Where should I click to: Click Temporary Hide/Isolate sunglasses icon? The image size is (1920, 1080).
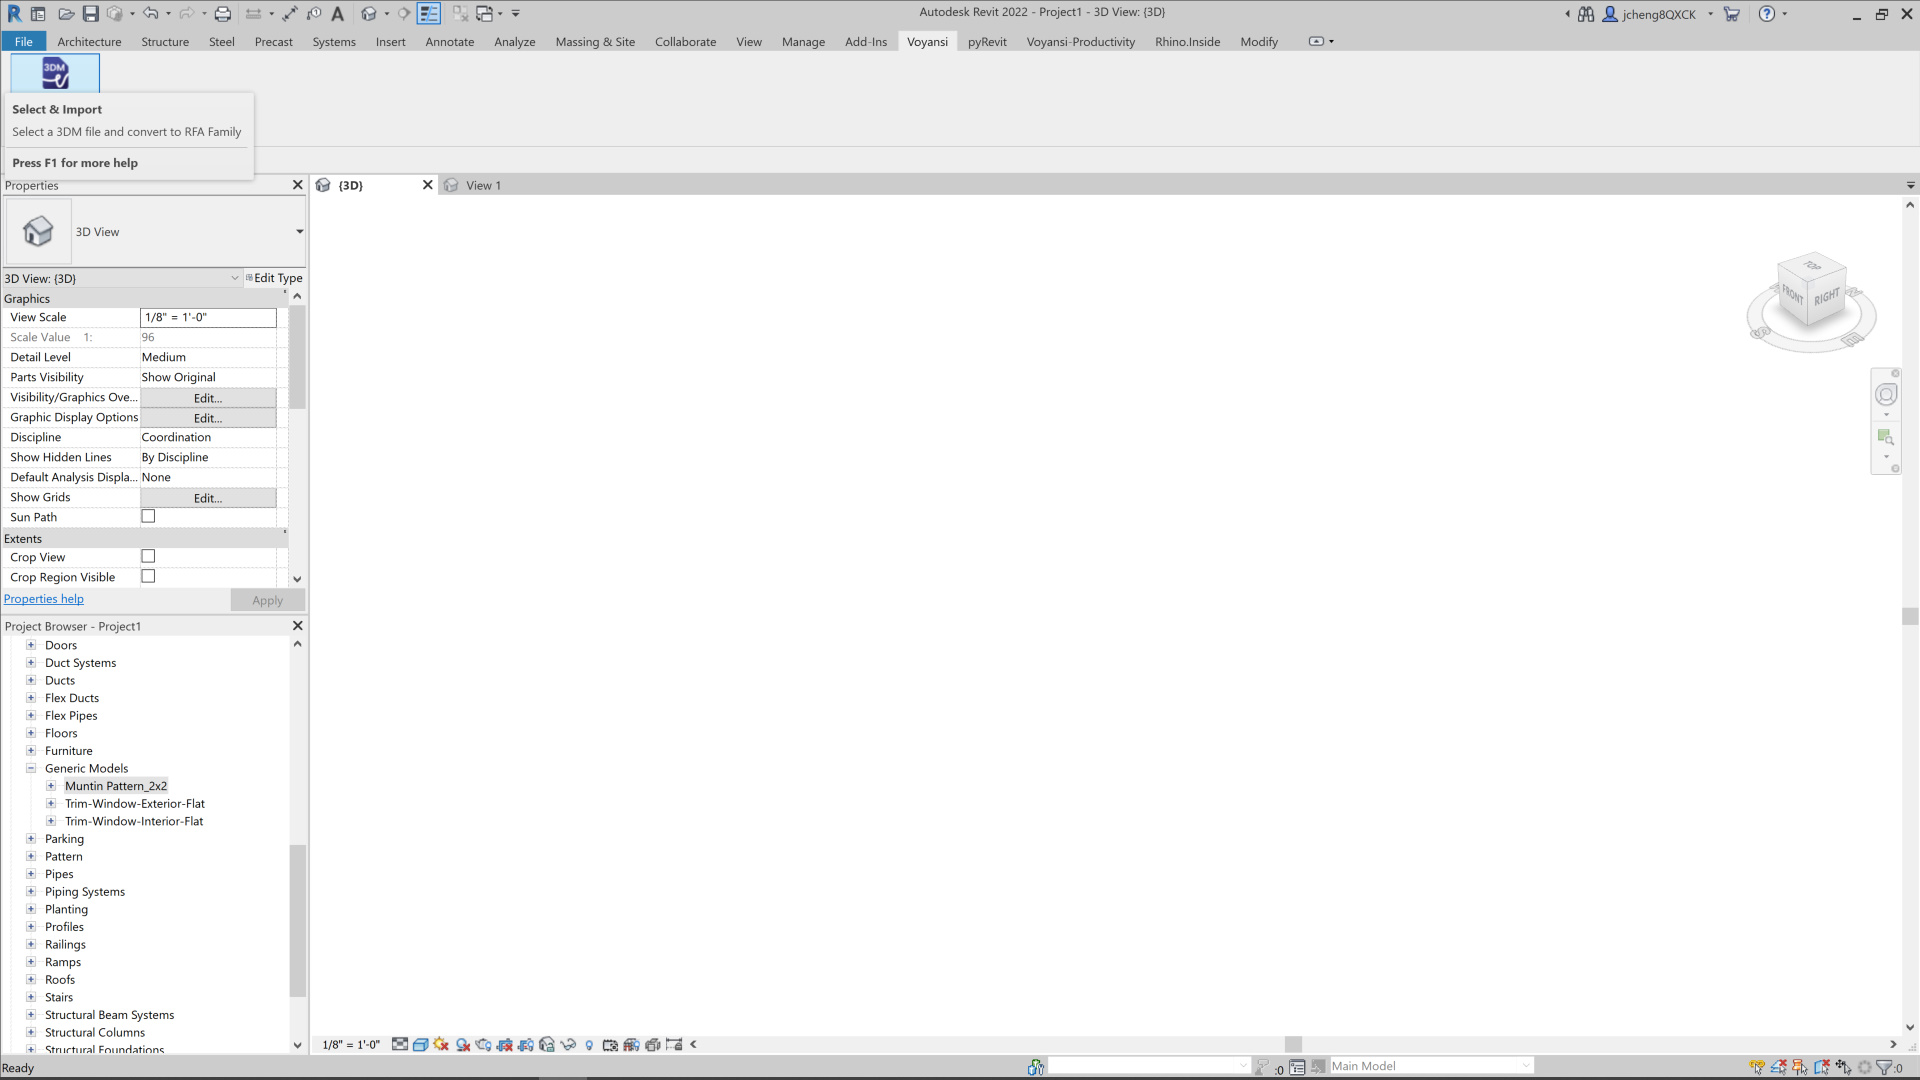(x=568, y=1044)
